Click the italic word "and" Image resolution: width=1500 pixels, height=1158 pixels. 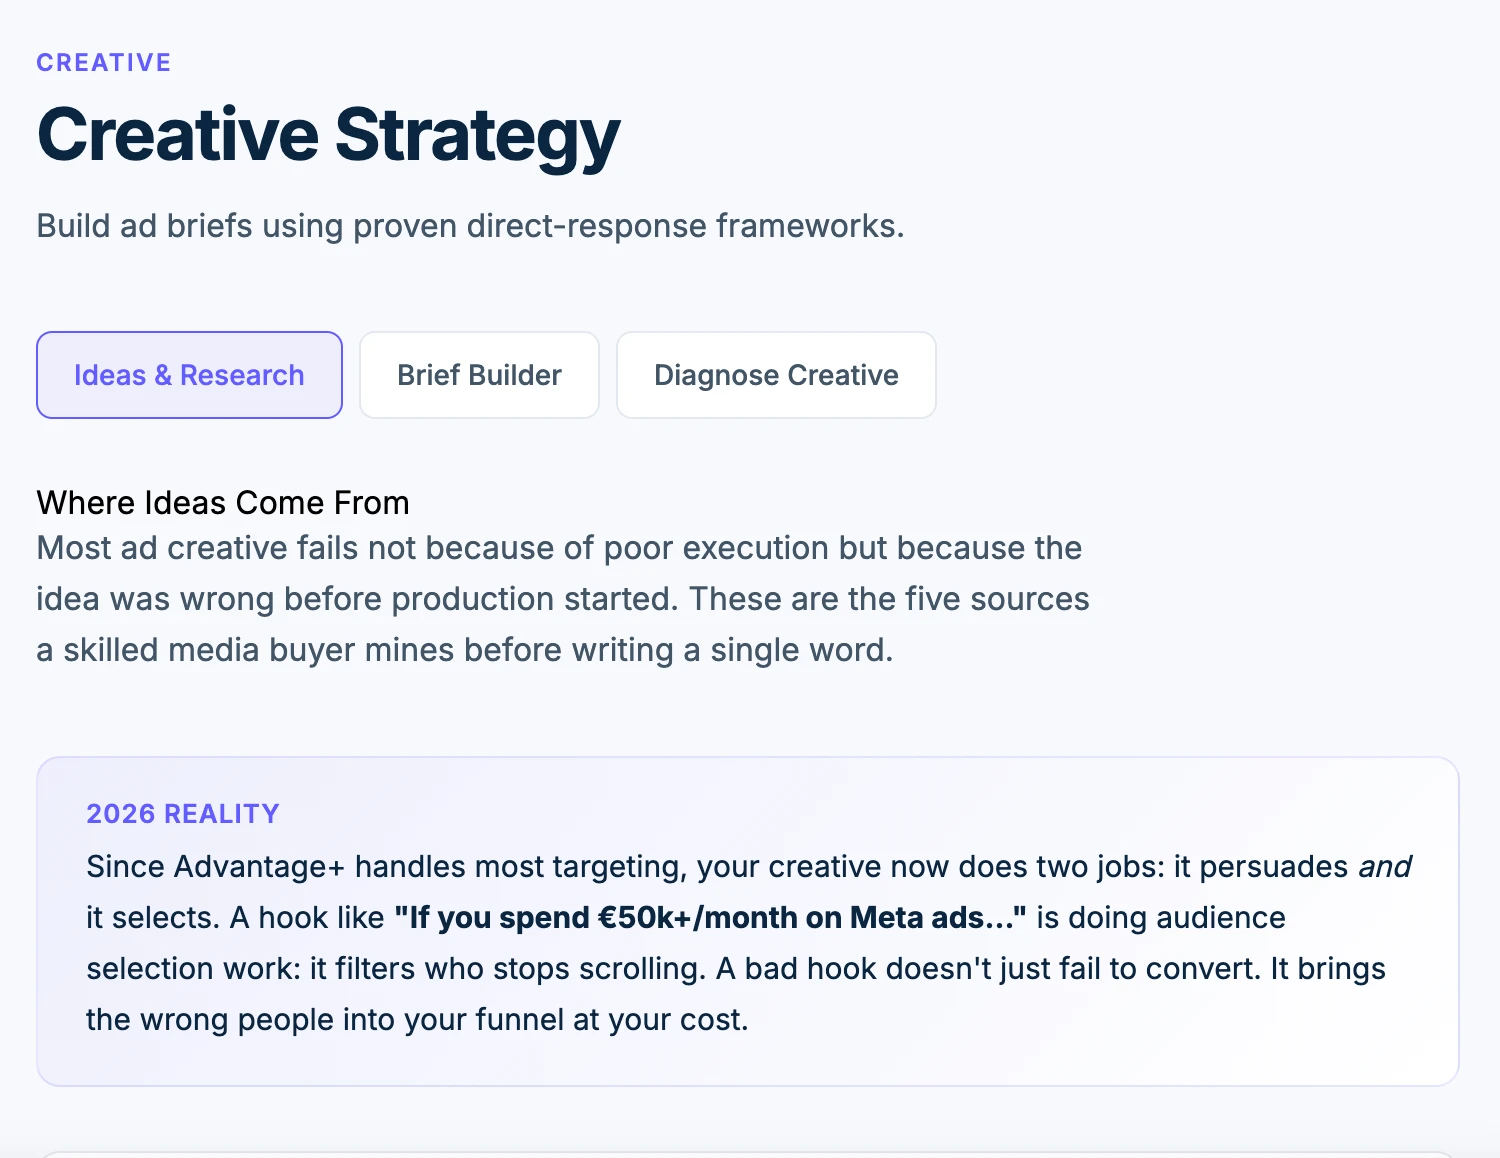(x=1384, y=866)
